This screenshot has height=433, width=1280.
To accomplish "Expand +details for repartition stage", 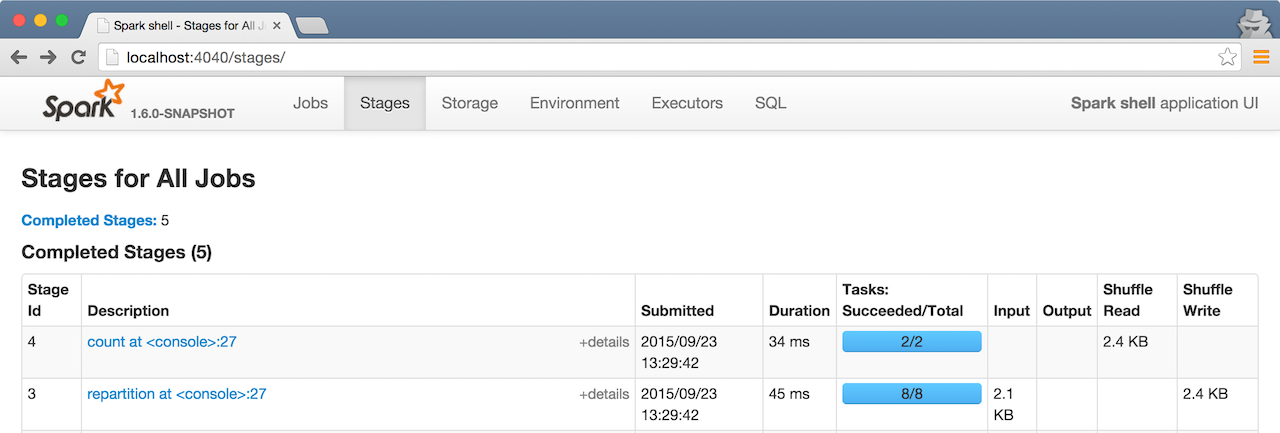I will (x=604, y=394).
